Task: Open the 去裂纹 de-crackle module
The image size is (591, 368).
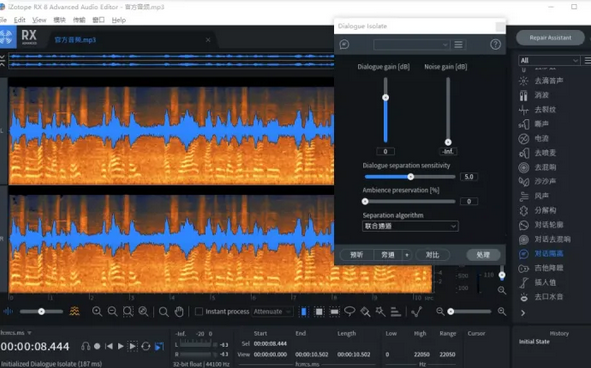Action: (x=538, y=110)
